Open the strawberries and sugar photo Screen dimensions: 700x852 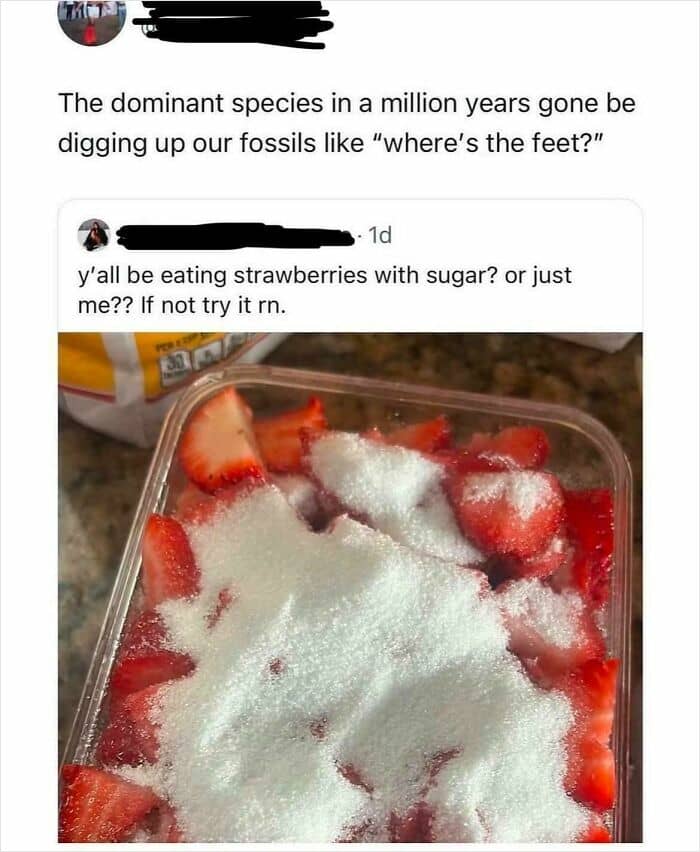click(350, 587)
